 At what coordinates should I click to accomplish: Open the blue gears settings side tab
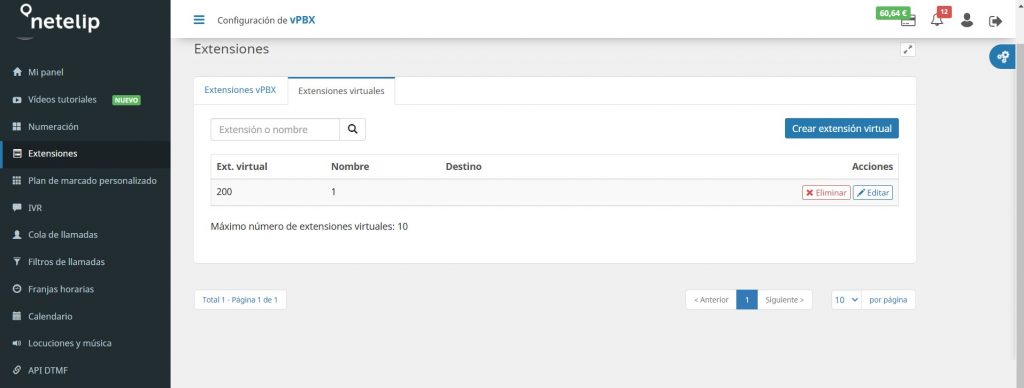coord(1002,57)
